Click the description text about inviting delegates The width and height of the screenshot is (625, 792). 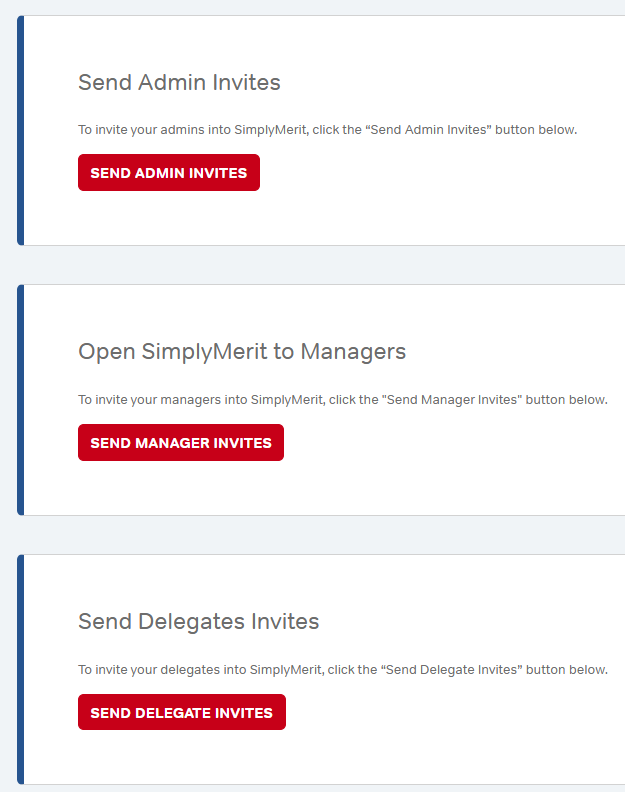point(342,670)
